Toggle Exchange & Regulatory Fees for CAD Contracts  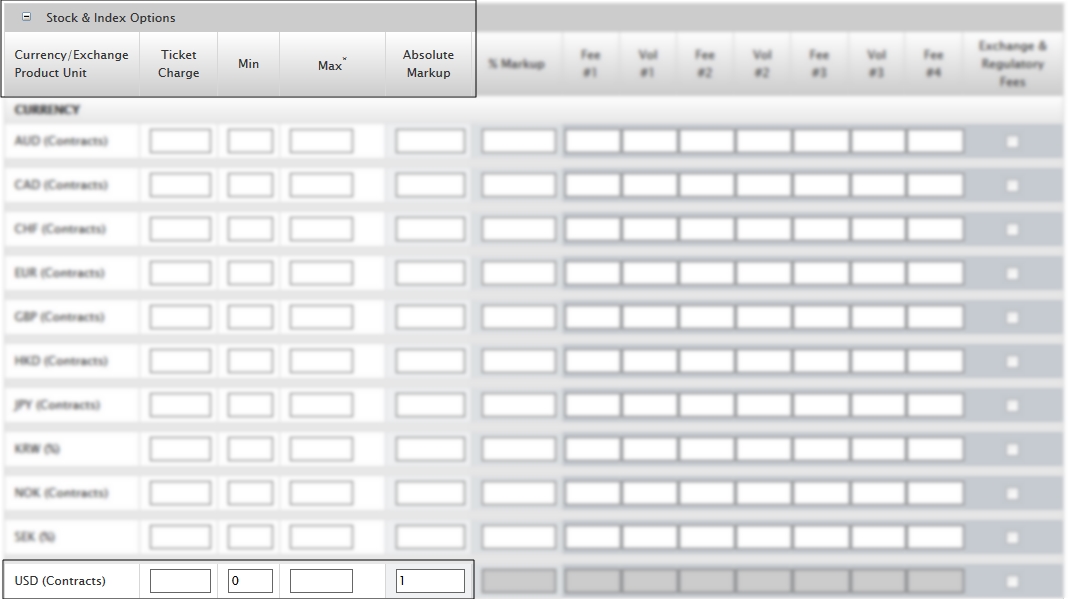pyautogui.click(x=1013, y=184)
